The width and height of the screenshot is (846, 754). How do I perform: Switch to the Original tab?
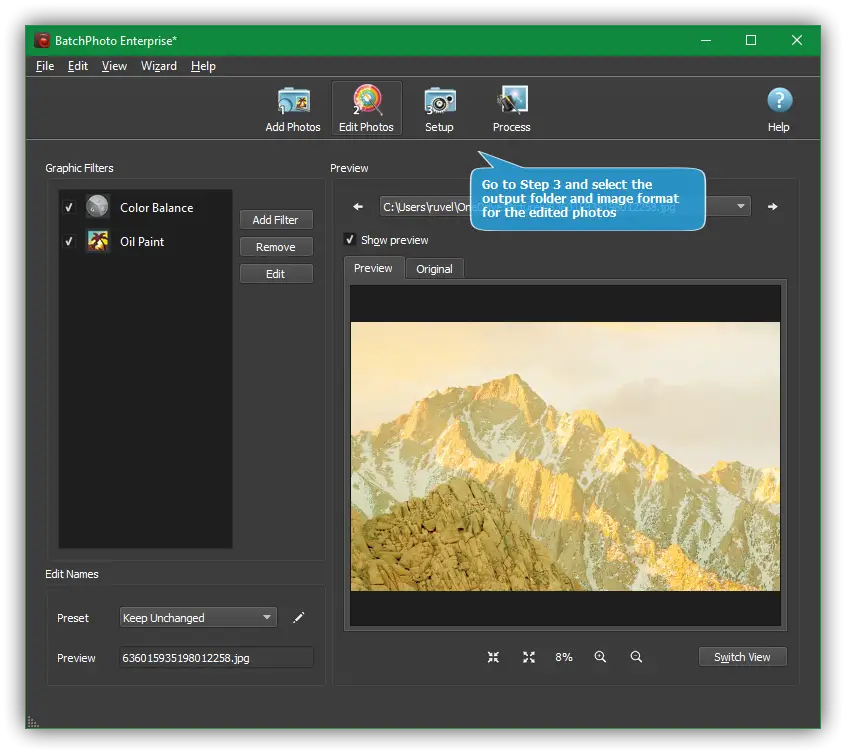(x=434, y=269)
